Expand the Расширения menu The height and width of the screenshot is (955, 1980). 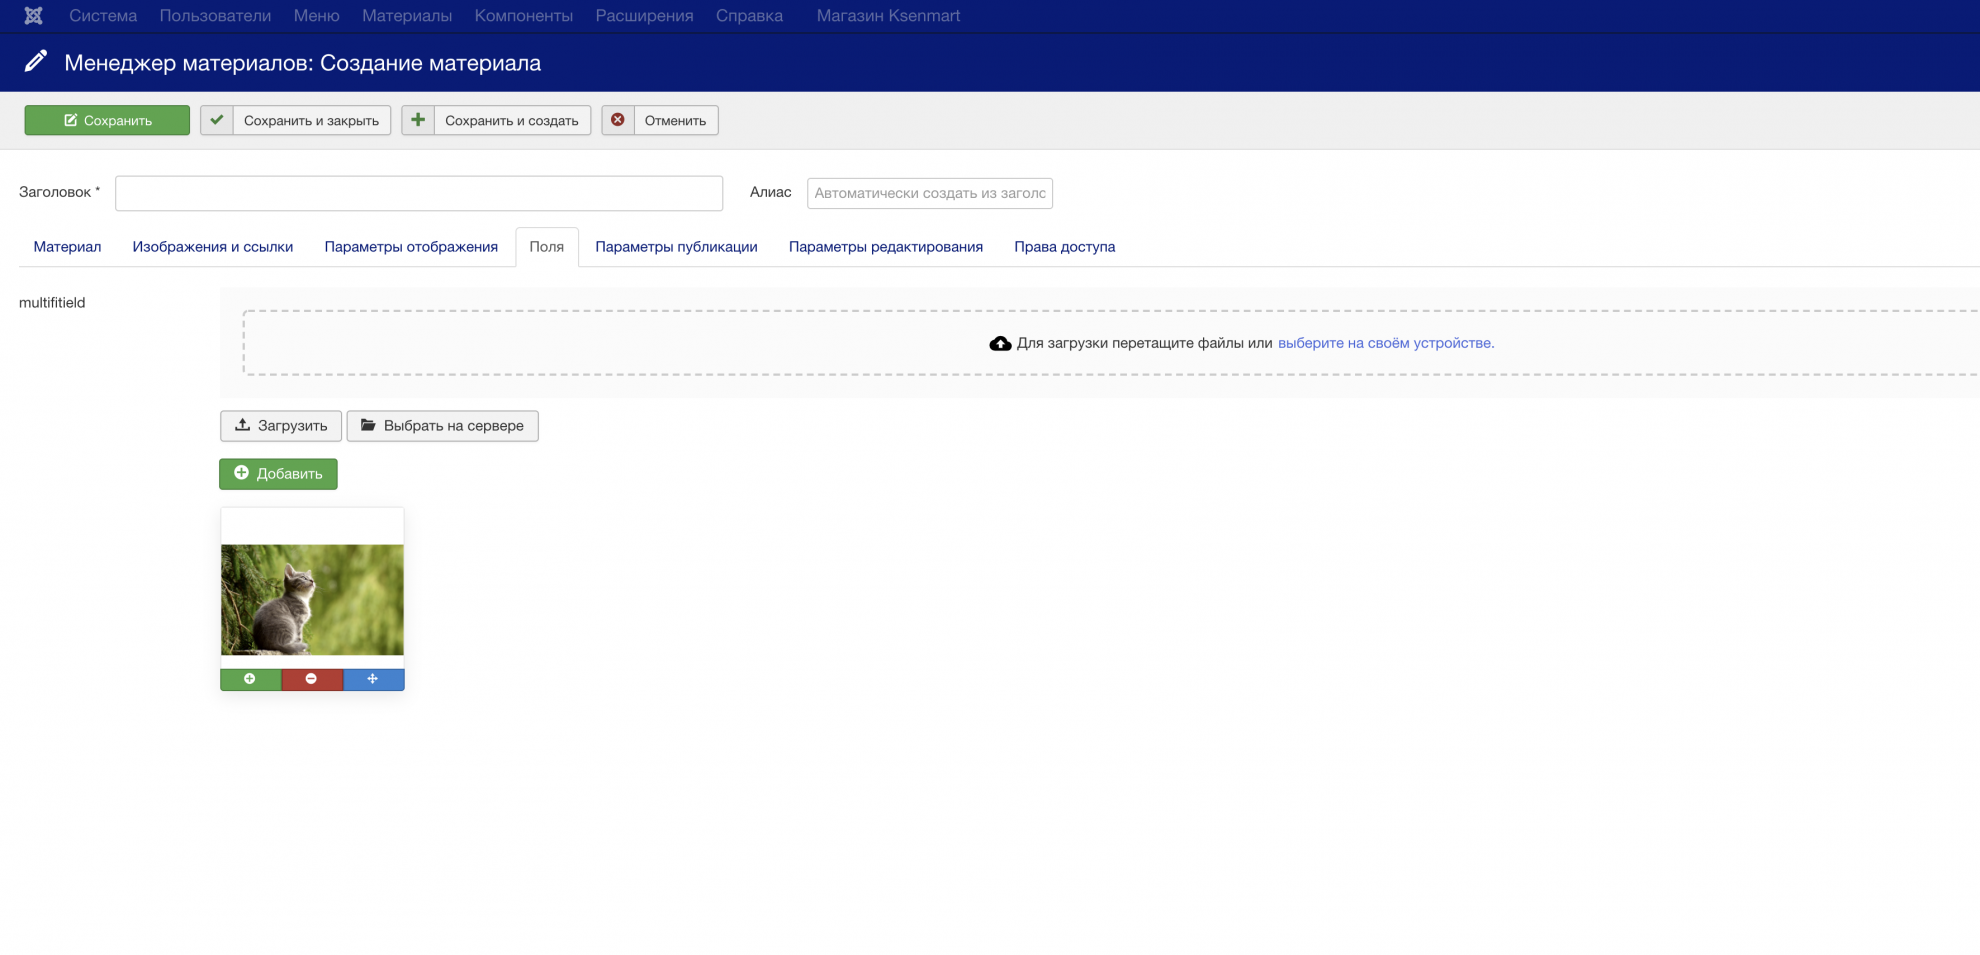pos(644,16)
